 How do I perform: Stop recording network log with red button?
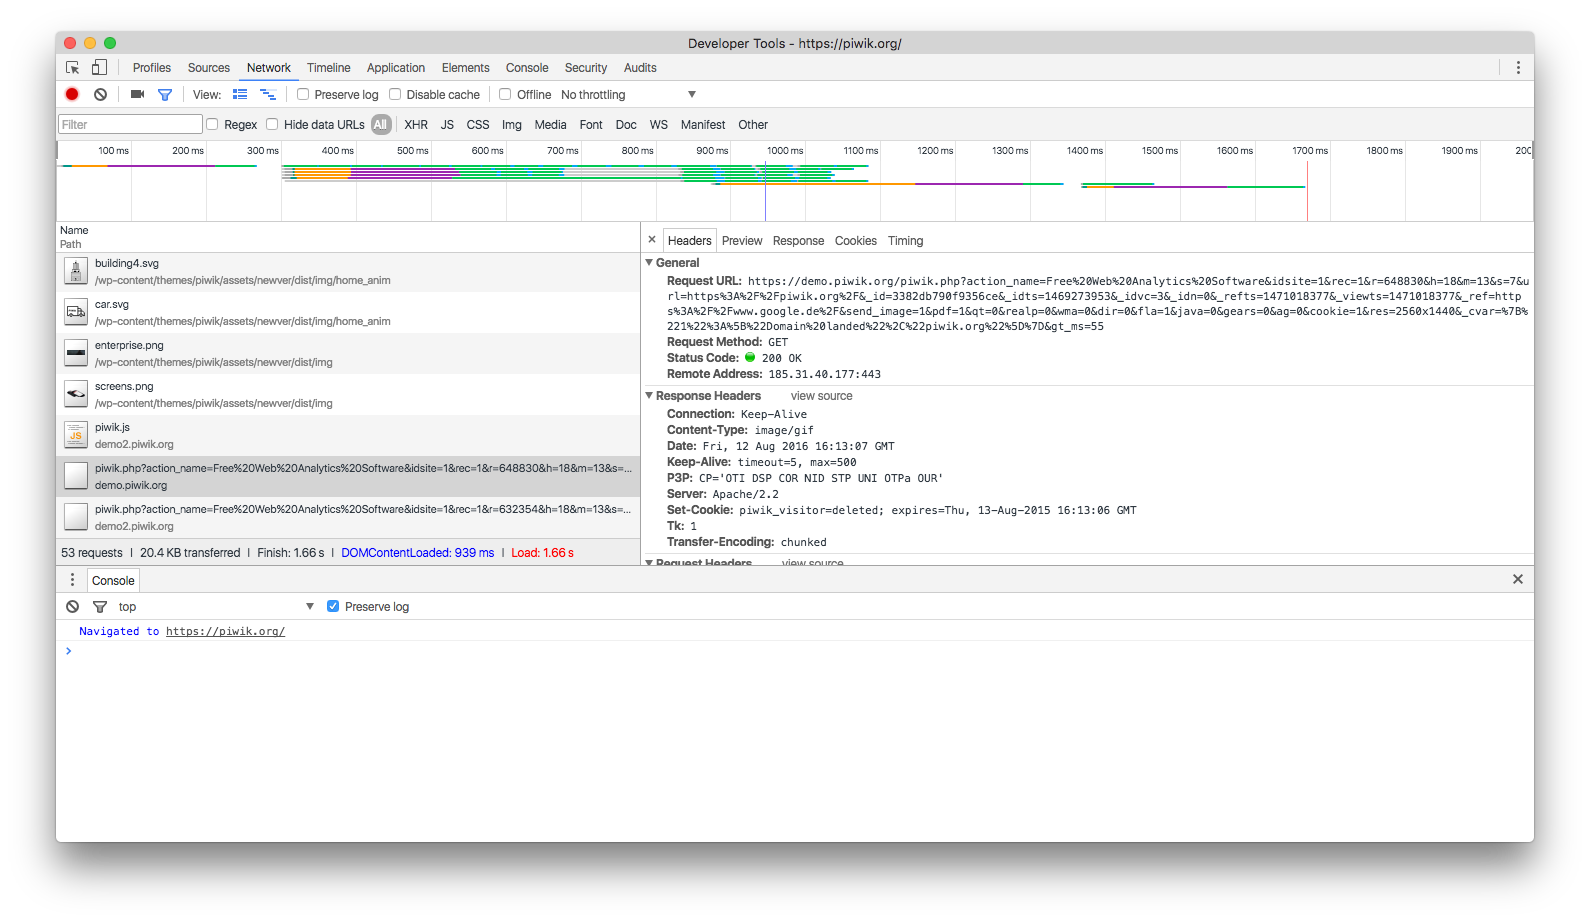(x=72, y=94)
